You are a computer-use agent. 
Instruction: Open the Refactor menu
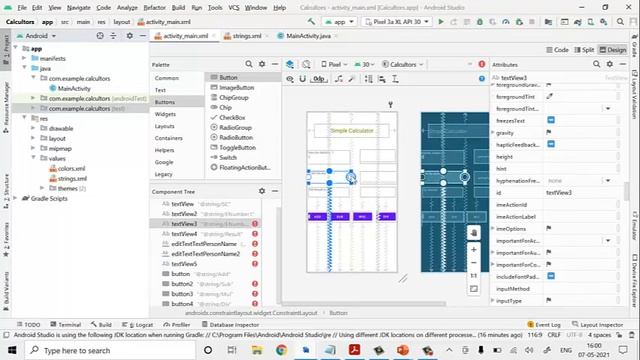pos(155,7)
